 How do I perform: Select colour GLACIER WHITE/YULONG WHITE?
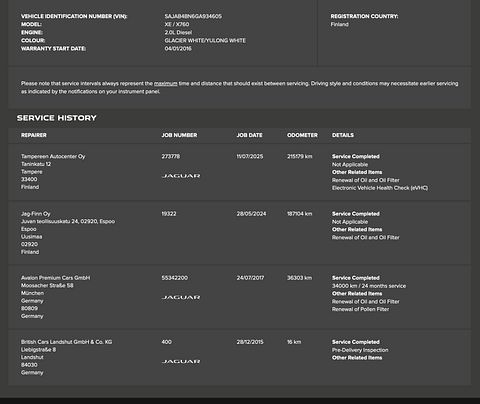tap(205, 40)
